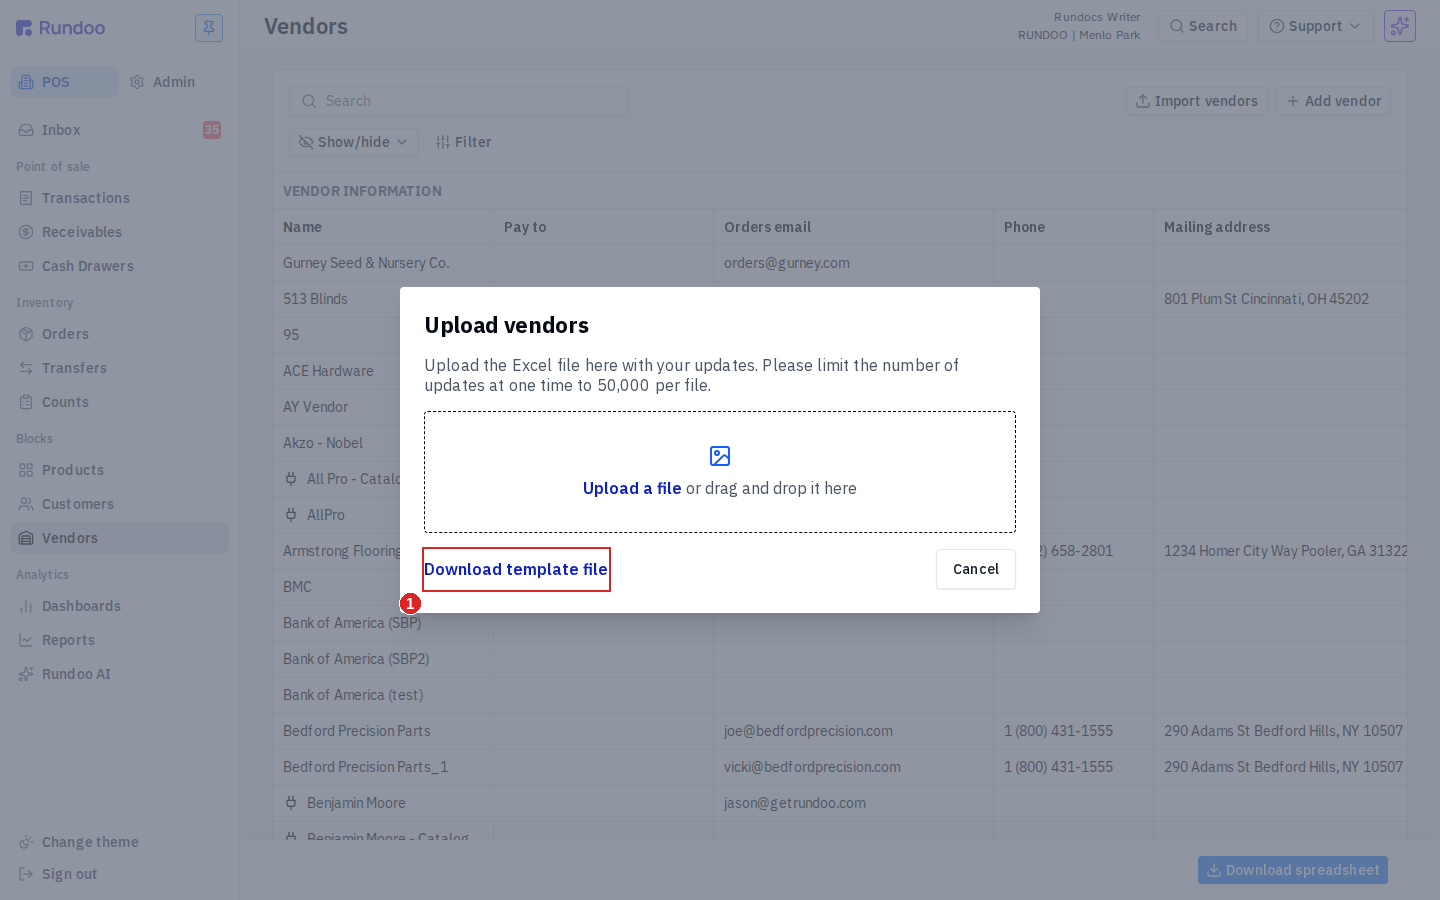1440x900 pixels.
Task: Cancel the Upload vendors dialog
Action: [976, 569]
